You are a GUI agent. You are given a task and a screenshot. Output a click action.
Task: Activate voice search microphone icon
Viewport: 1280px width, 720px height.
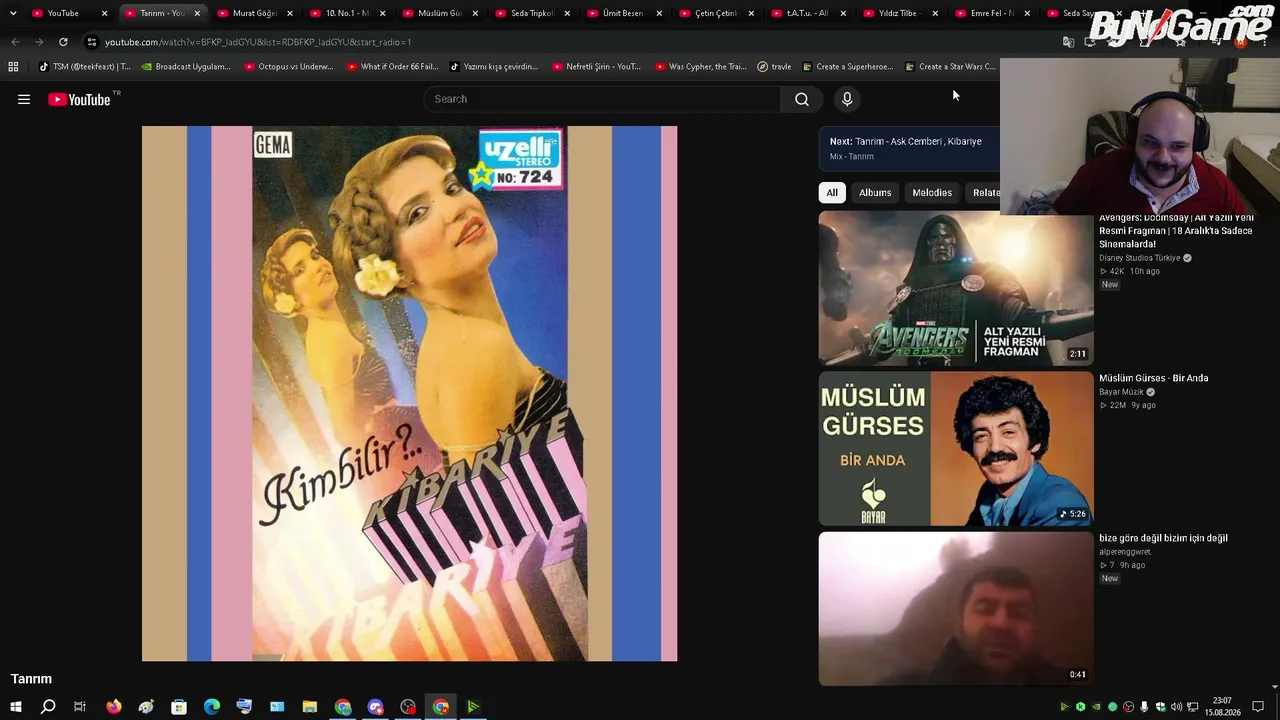(847, 99)
